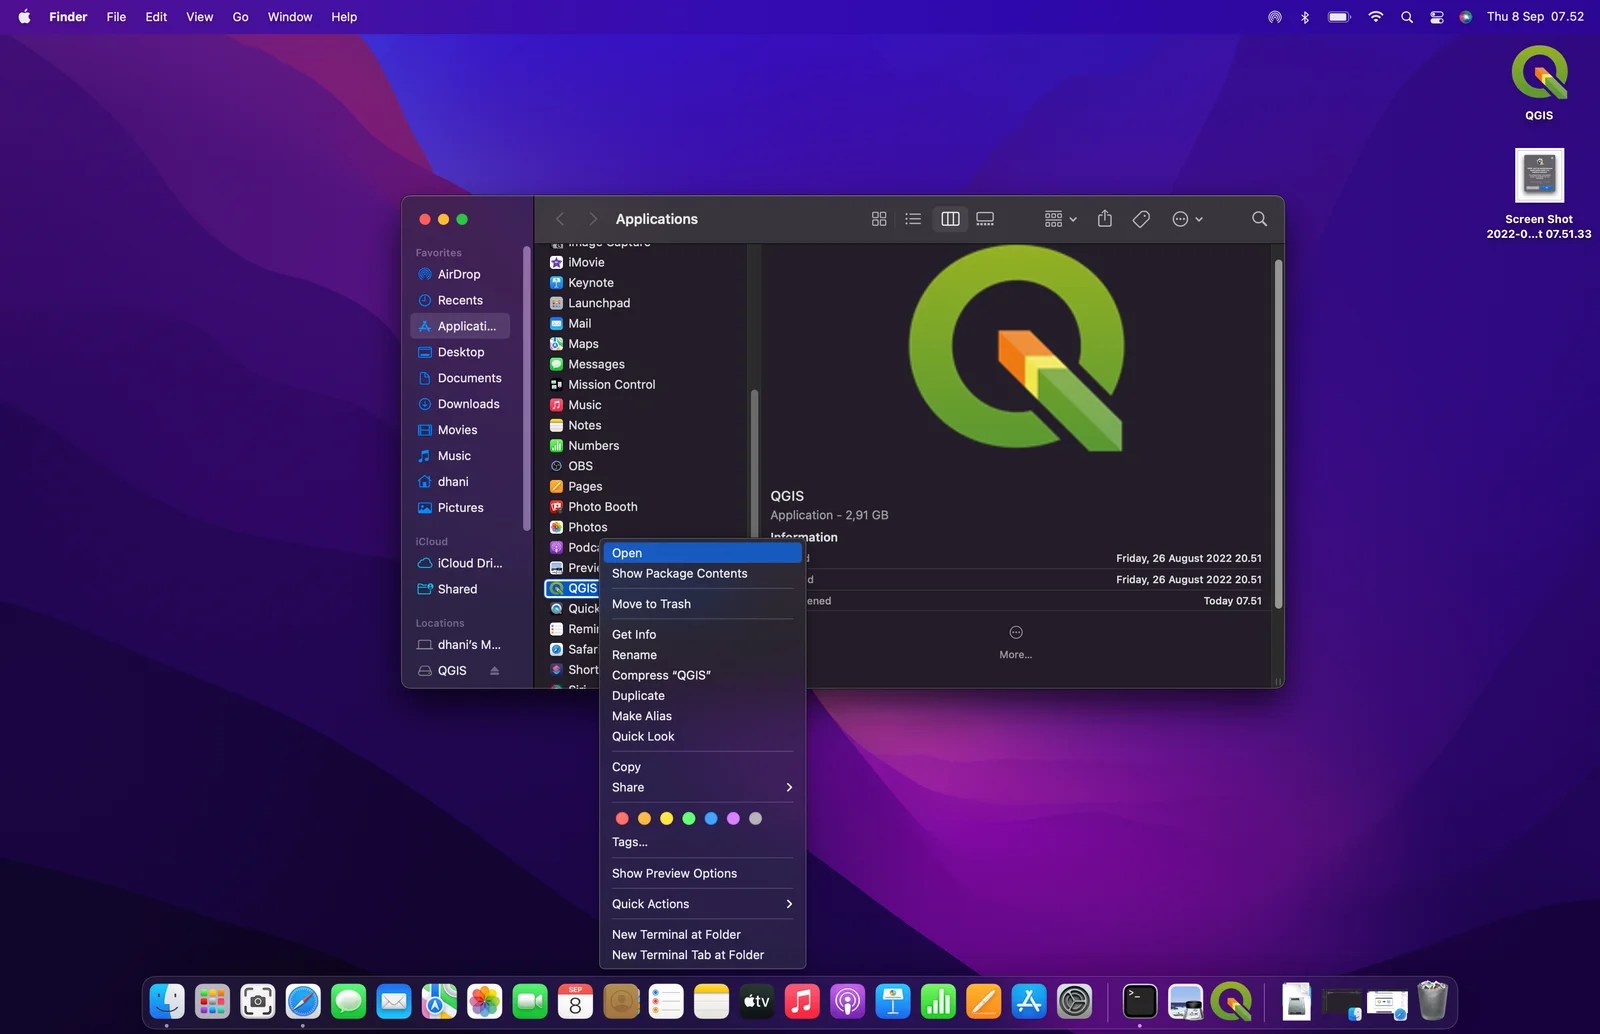
Task: Open Control Center in the menu bar
Action: point(1437,17)
